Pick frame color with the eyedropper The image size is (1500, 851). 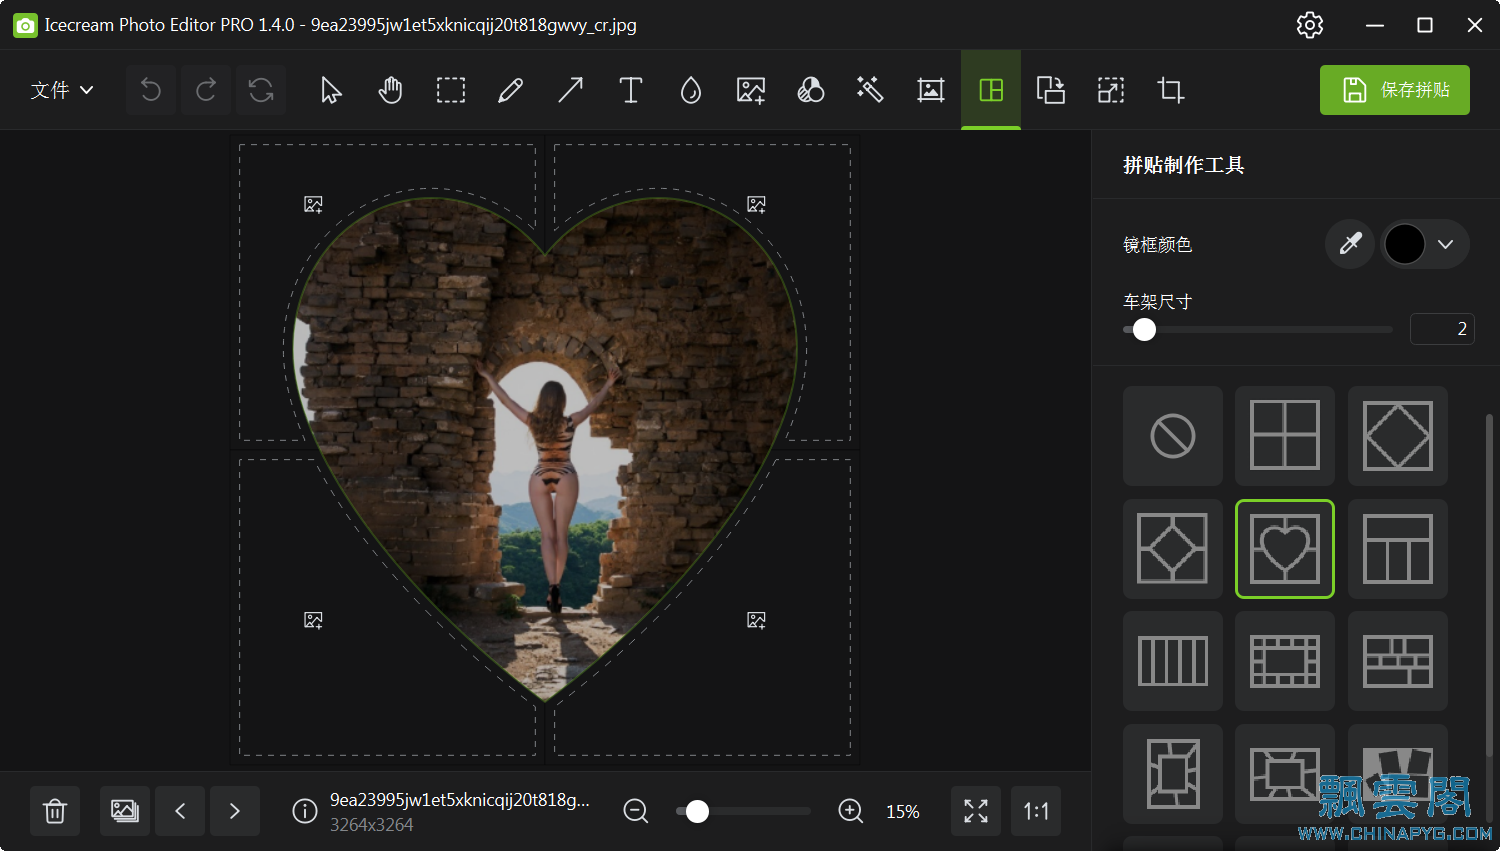[x=1350, y=244]
